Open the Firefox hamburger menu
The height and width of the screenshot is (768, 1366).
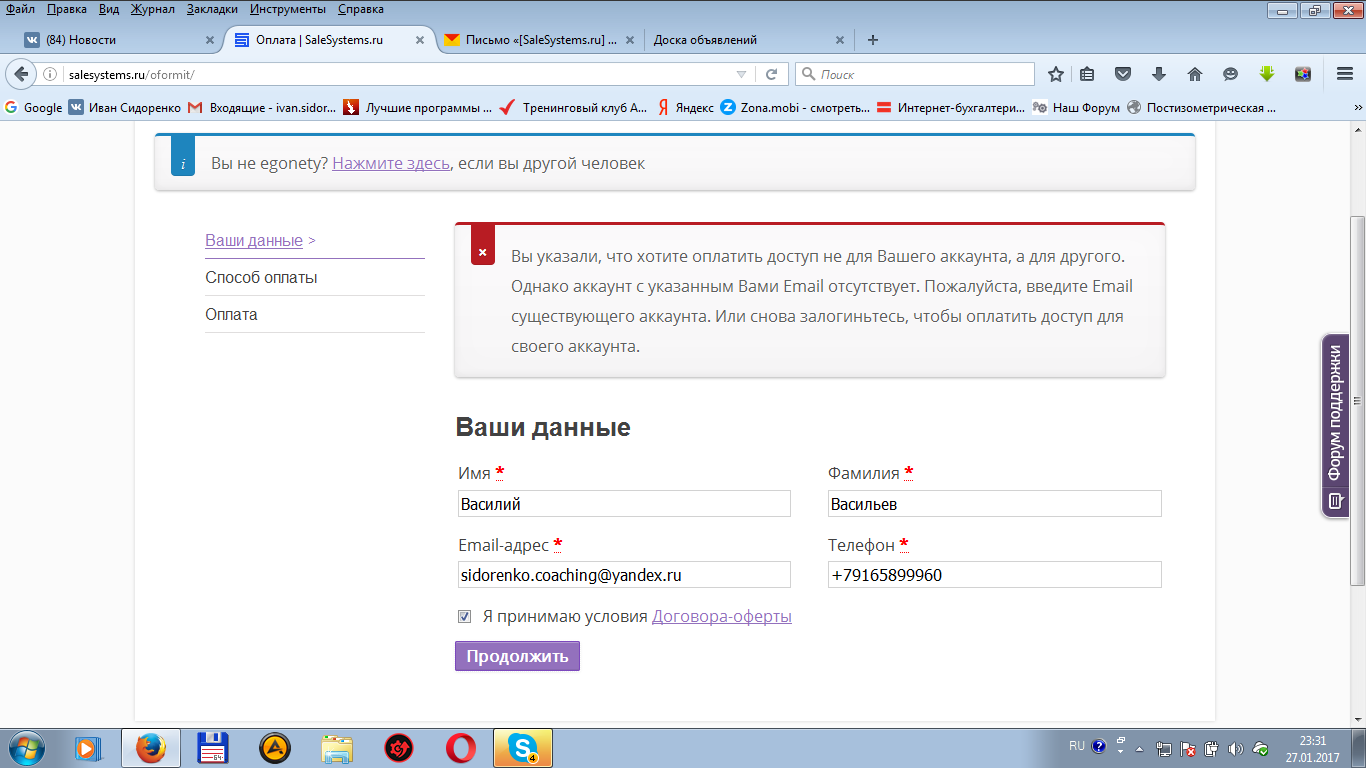[x=1345, y=74]
